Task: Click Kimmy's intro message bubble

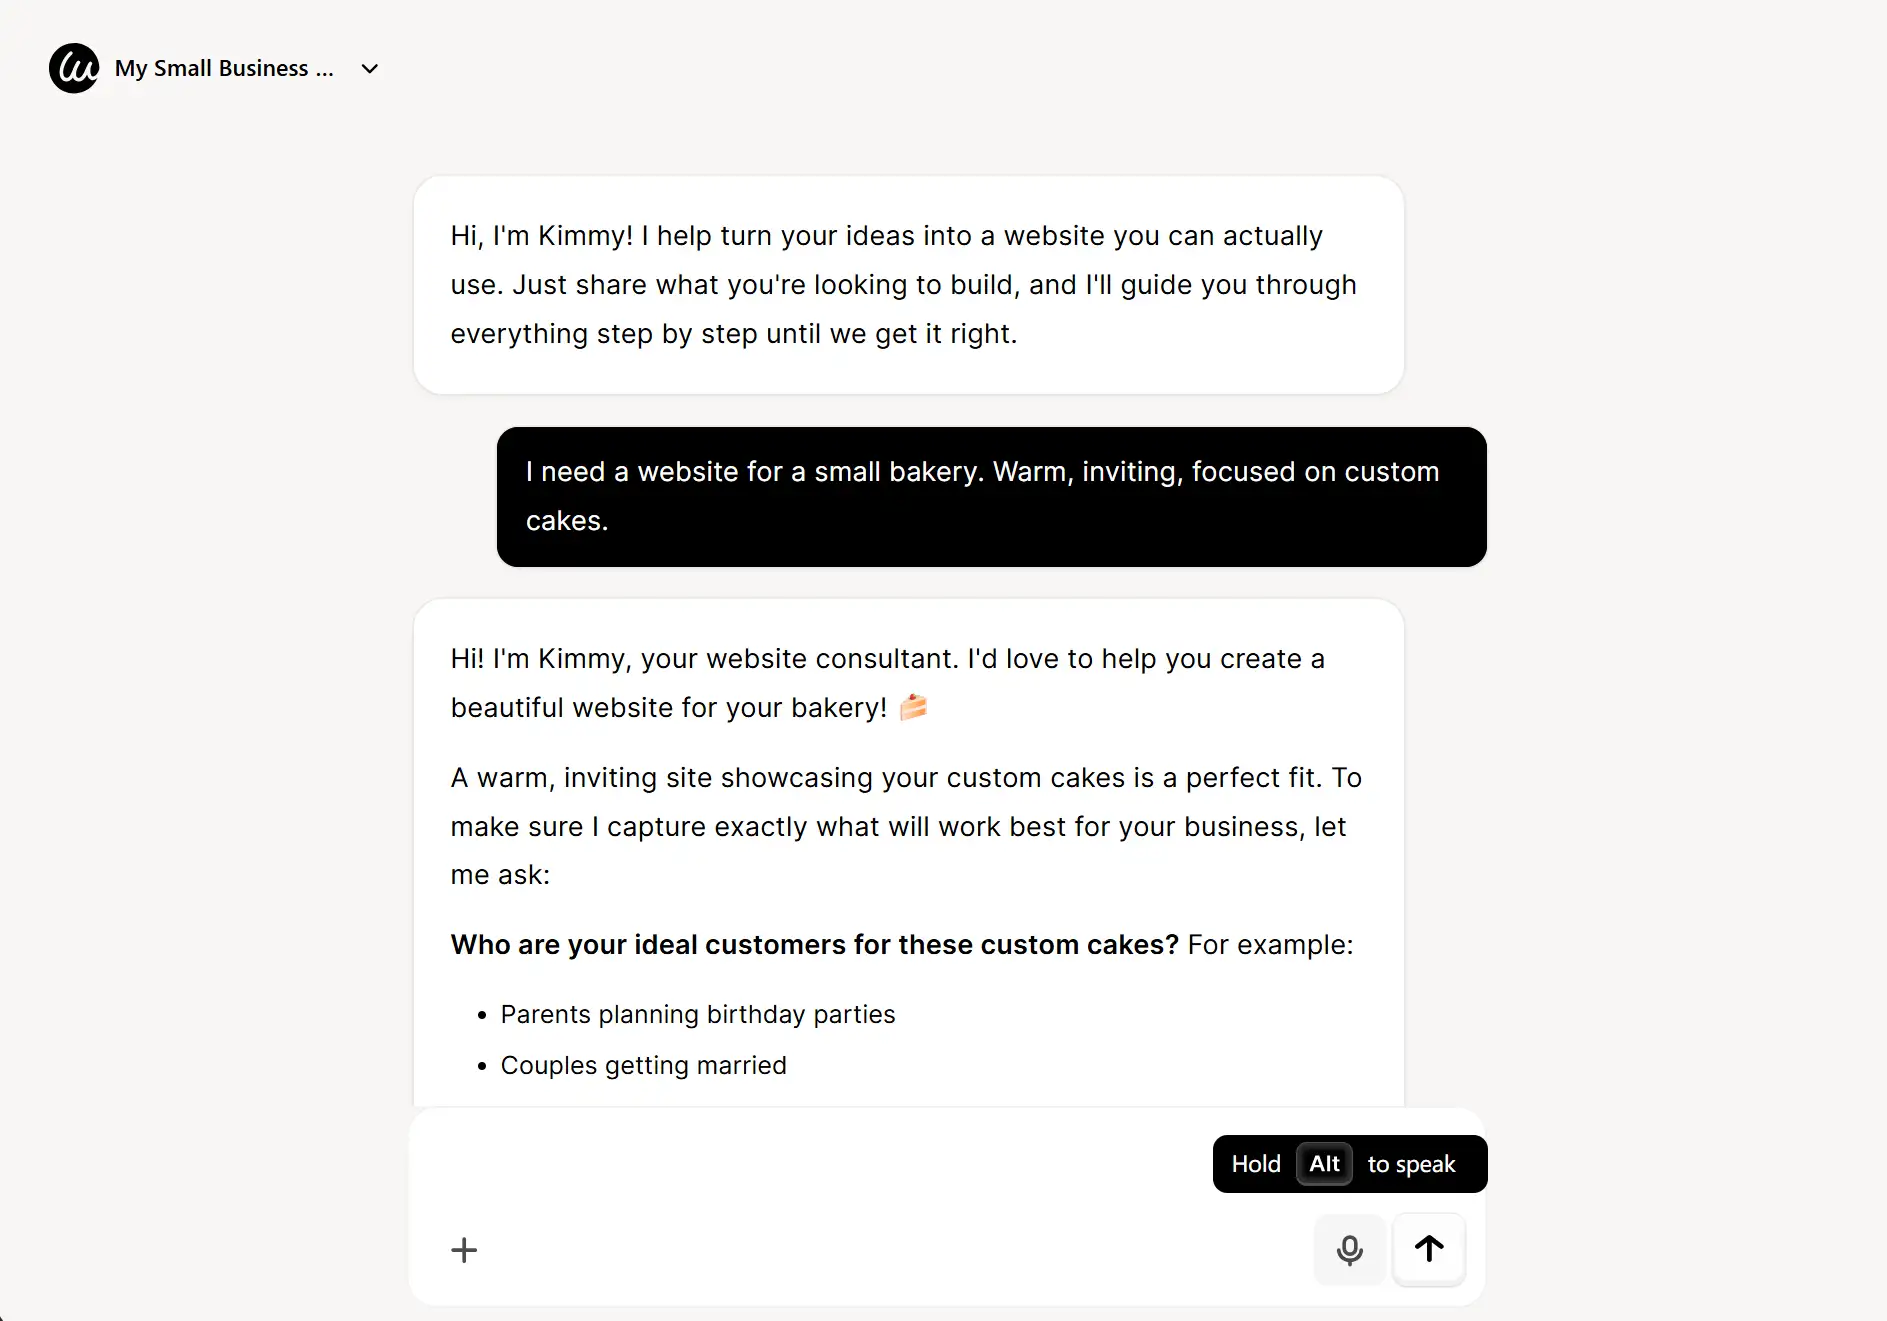Action: (x=908, y=285)
